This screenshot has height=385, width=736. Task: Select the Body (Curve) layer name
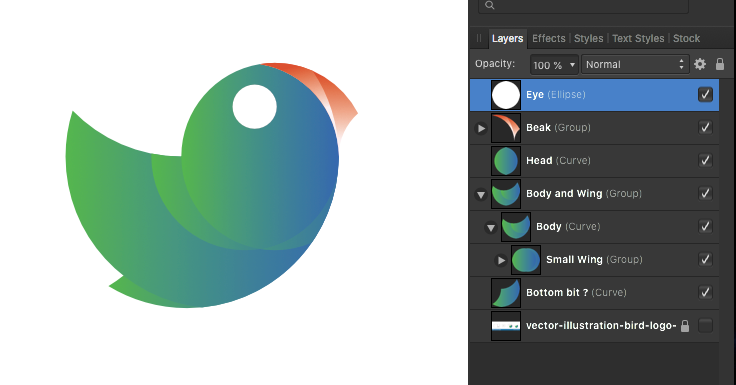click(568, 226)
